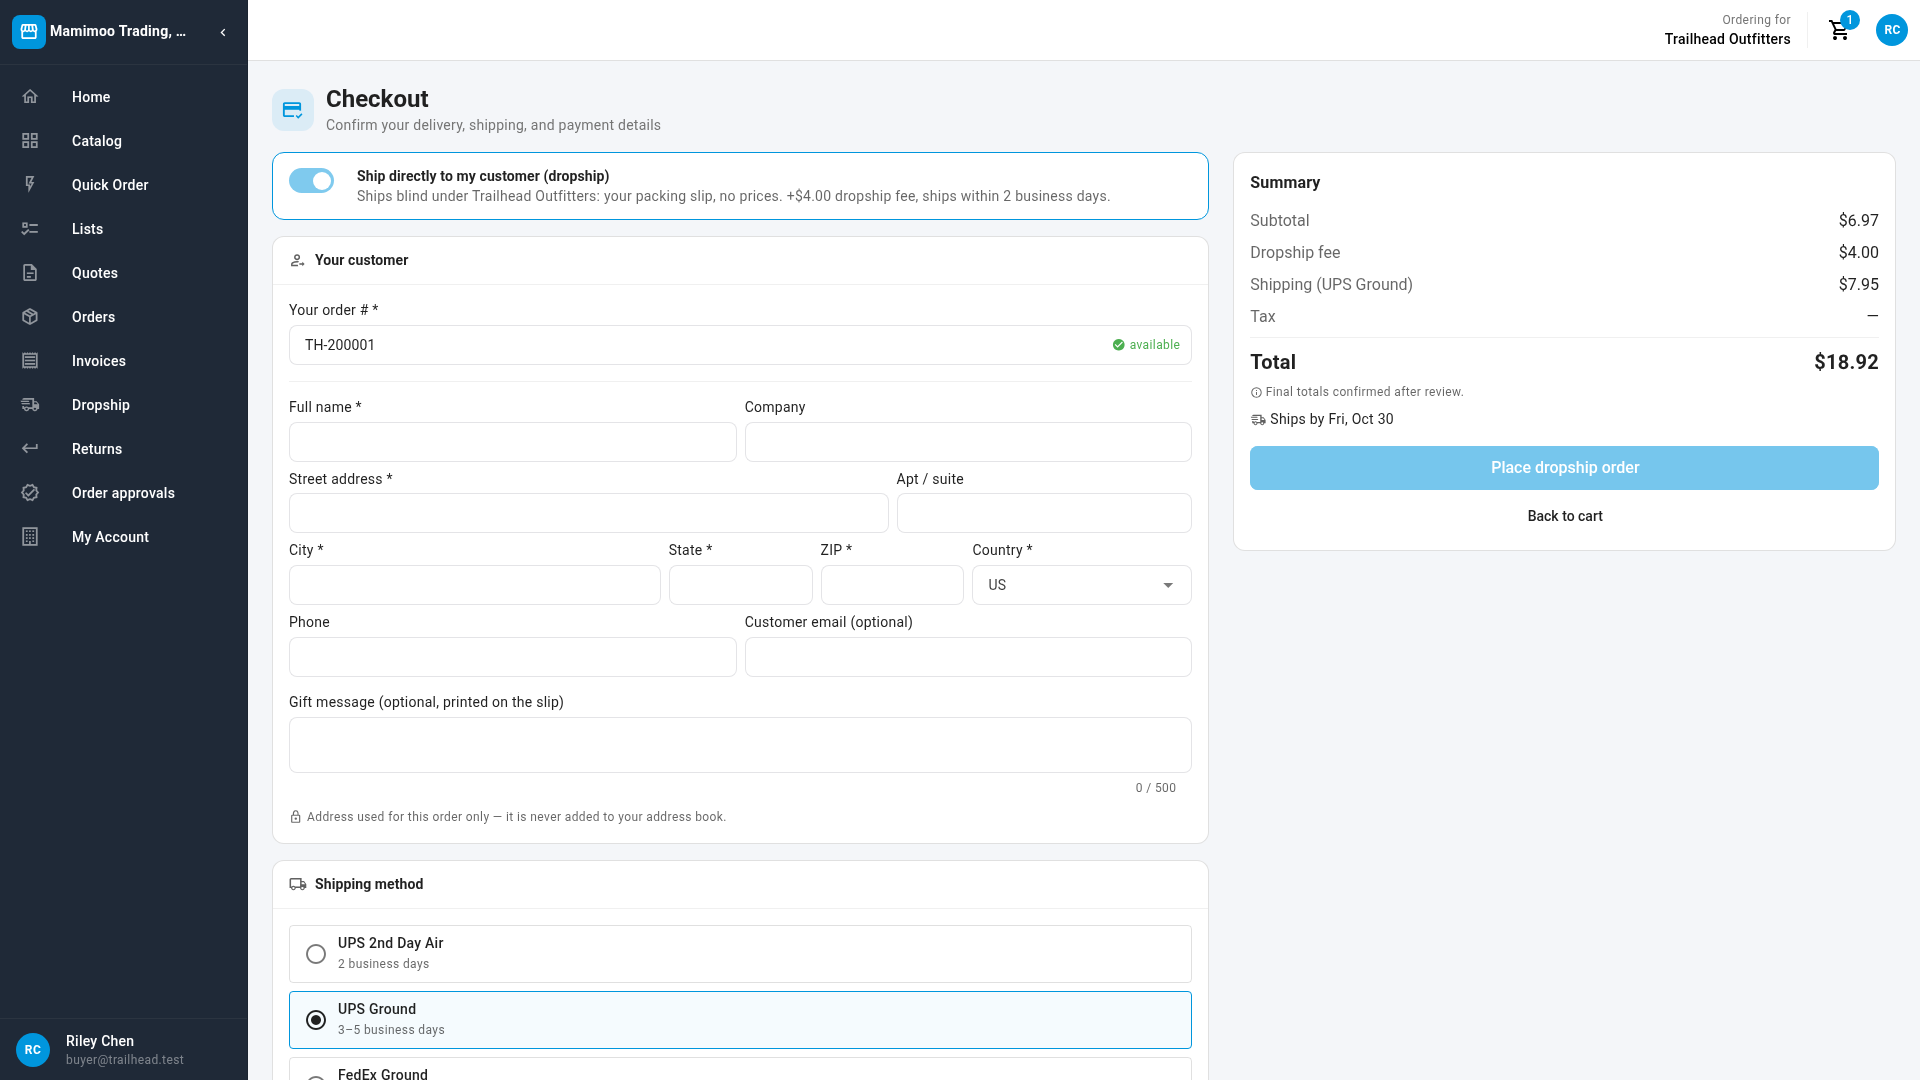Go to Quotes in sidebar
The width and height of the screenshot is (1920, 1080).
[x=124, y=273]
